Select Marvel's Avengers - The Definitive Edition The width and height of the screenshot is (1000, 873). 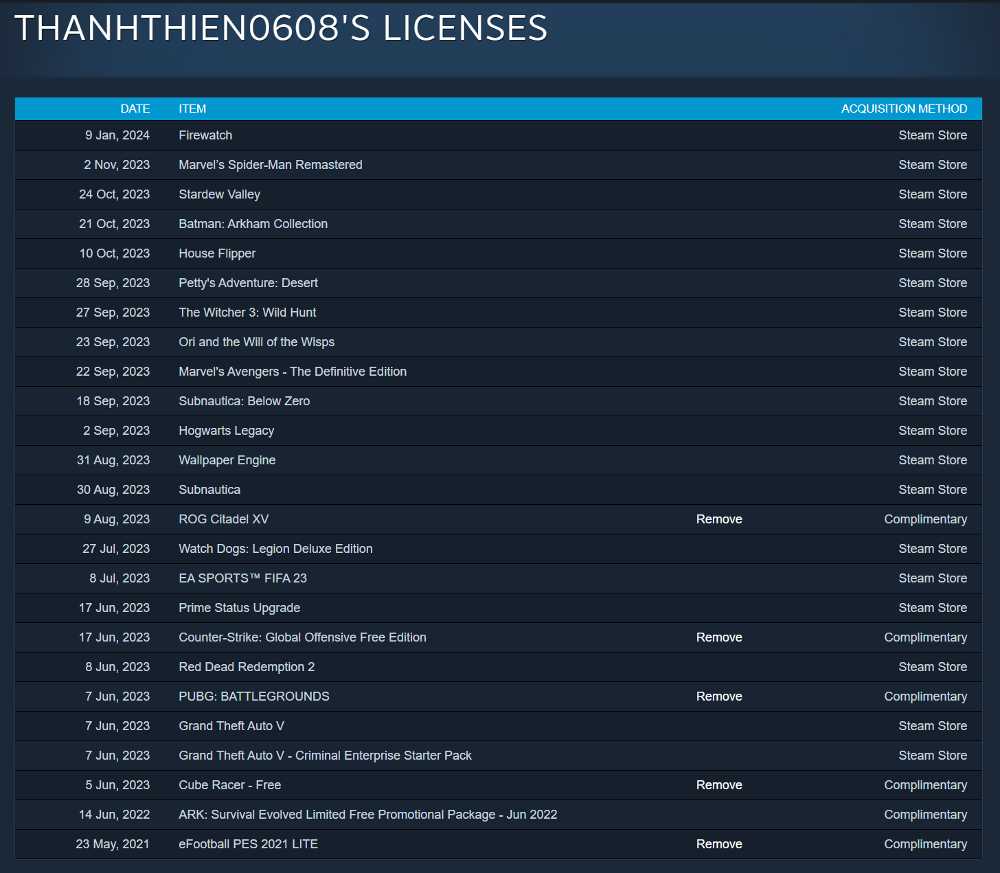point(293,371)
